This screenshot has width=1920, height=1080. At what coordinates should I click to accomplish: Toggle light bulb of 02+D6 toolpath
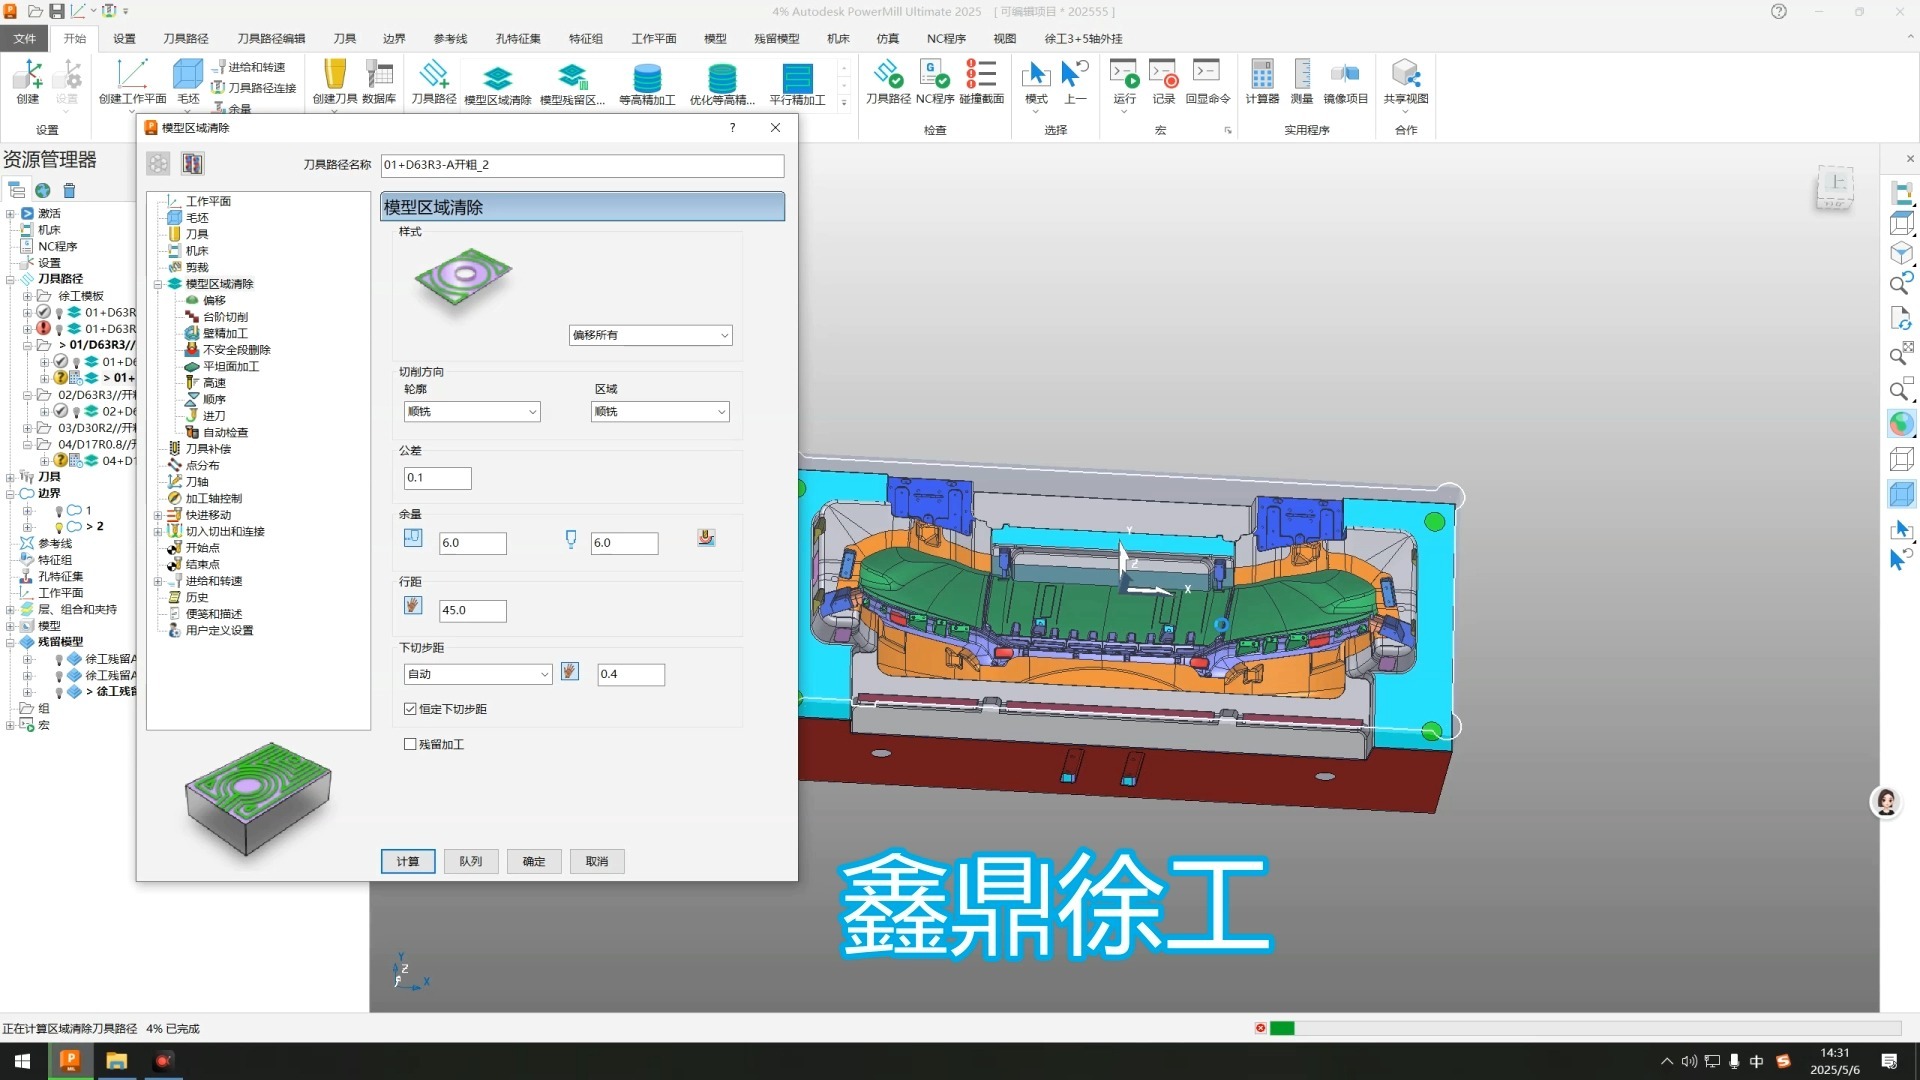(x=76, y=412)
